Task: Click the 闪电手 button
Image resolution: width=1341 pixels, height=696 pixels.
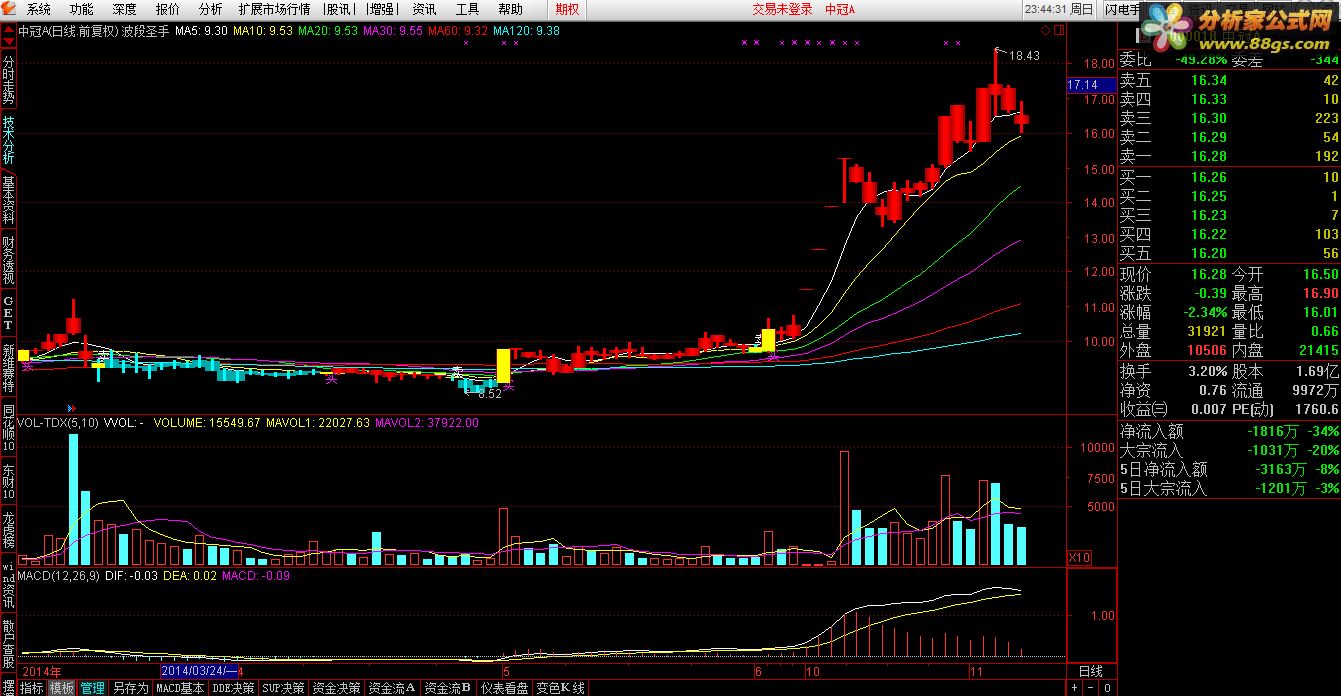Action: (1121, 9)
